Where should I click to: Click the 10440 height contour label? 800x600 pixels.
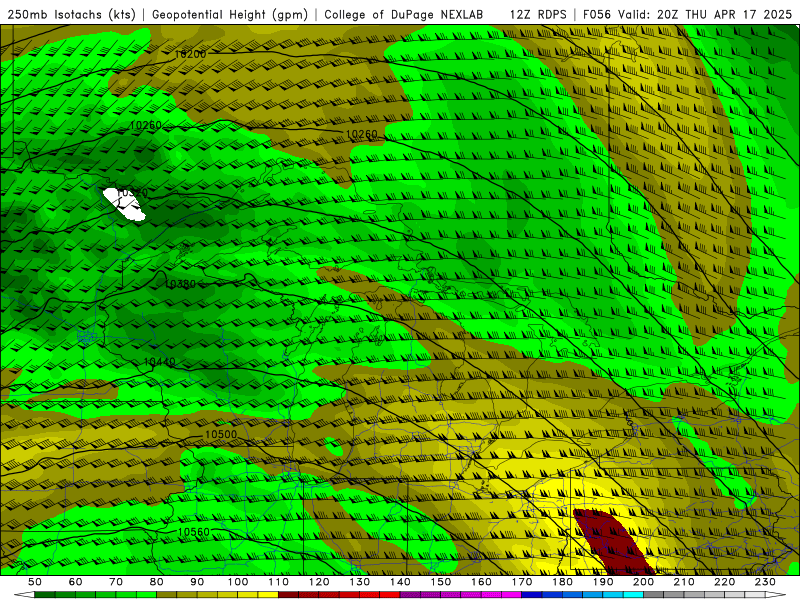click(160, 362)
